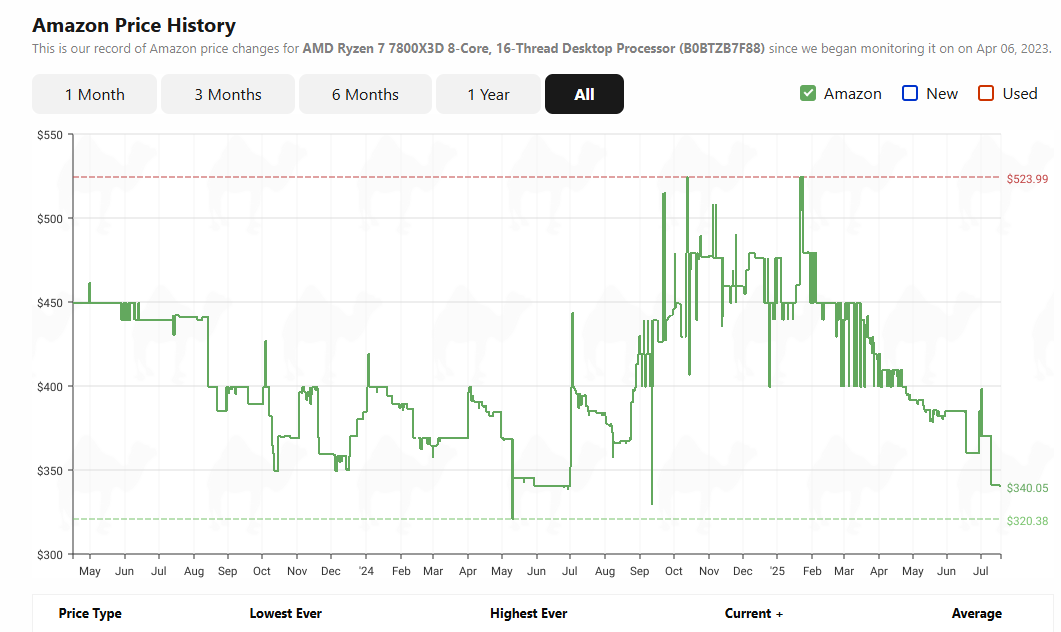Show the 6 Months price history
Image resolution: width=1061 pixels, height=632 pixels.
point(365,94)
